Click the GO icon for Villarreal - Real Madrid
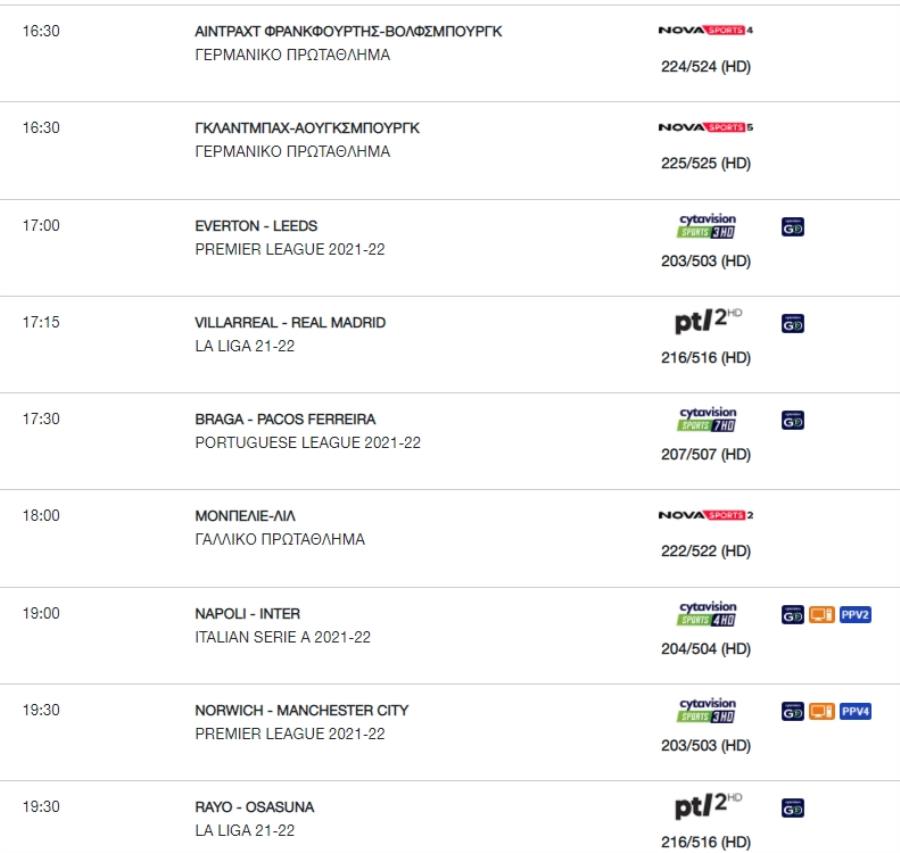Screen dimensions: 900x853 pyautogui.click(x=793, y=324)
